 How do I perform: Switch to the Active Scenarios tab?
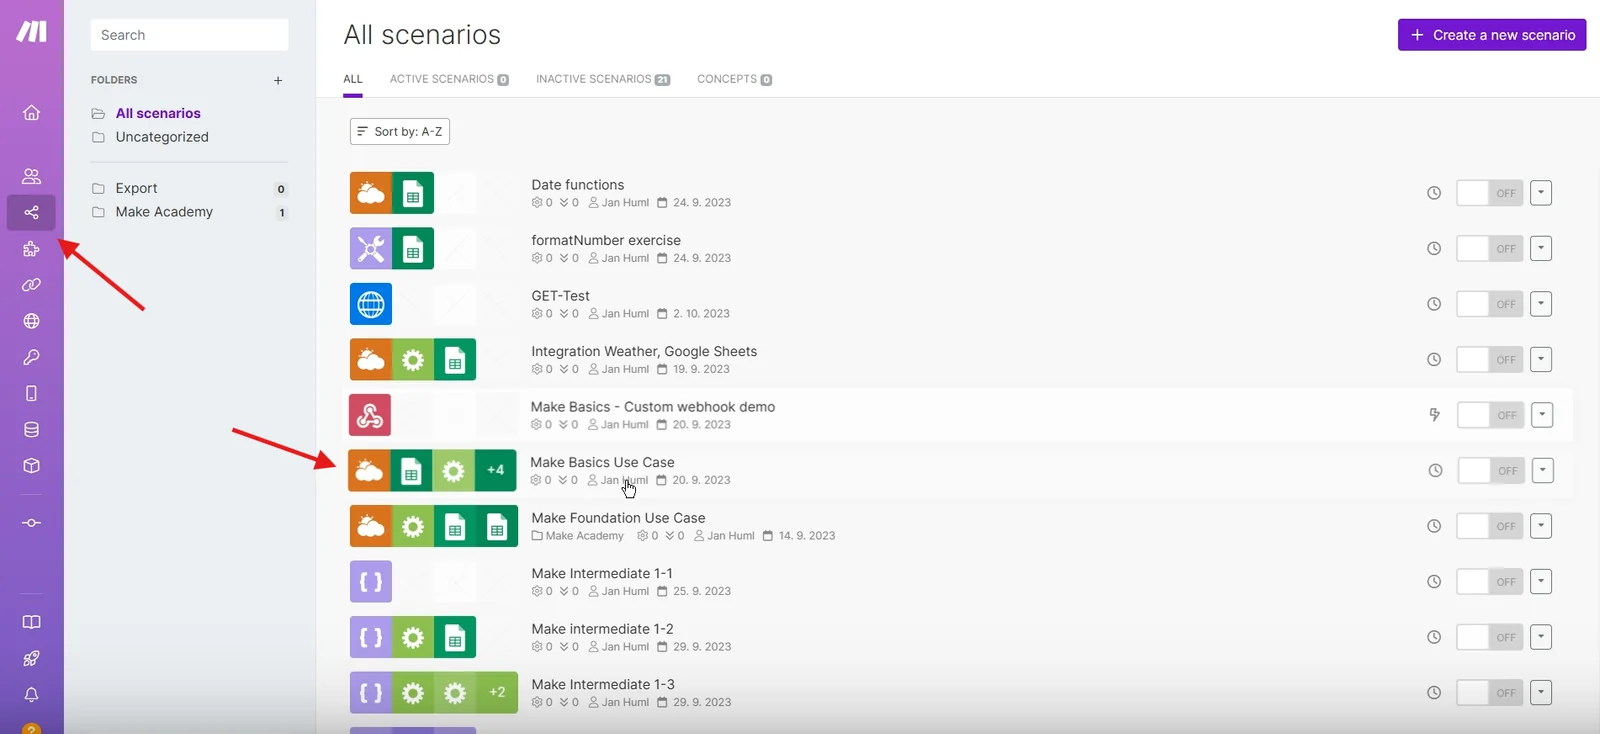[449, 79]
